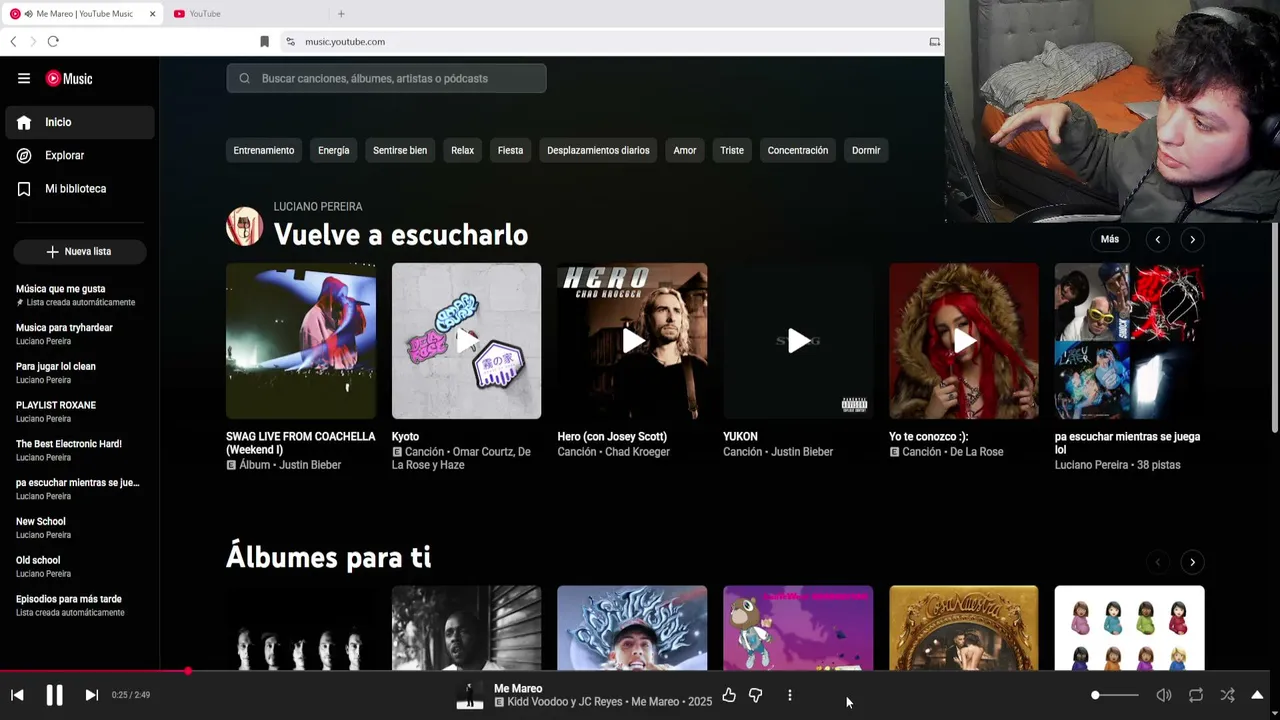Go to Inicio in the sidebar
This screenshot has height=720, width=1280.
pyautogui.click(x=80, y=122)
